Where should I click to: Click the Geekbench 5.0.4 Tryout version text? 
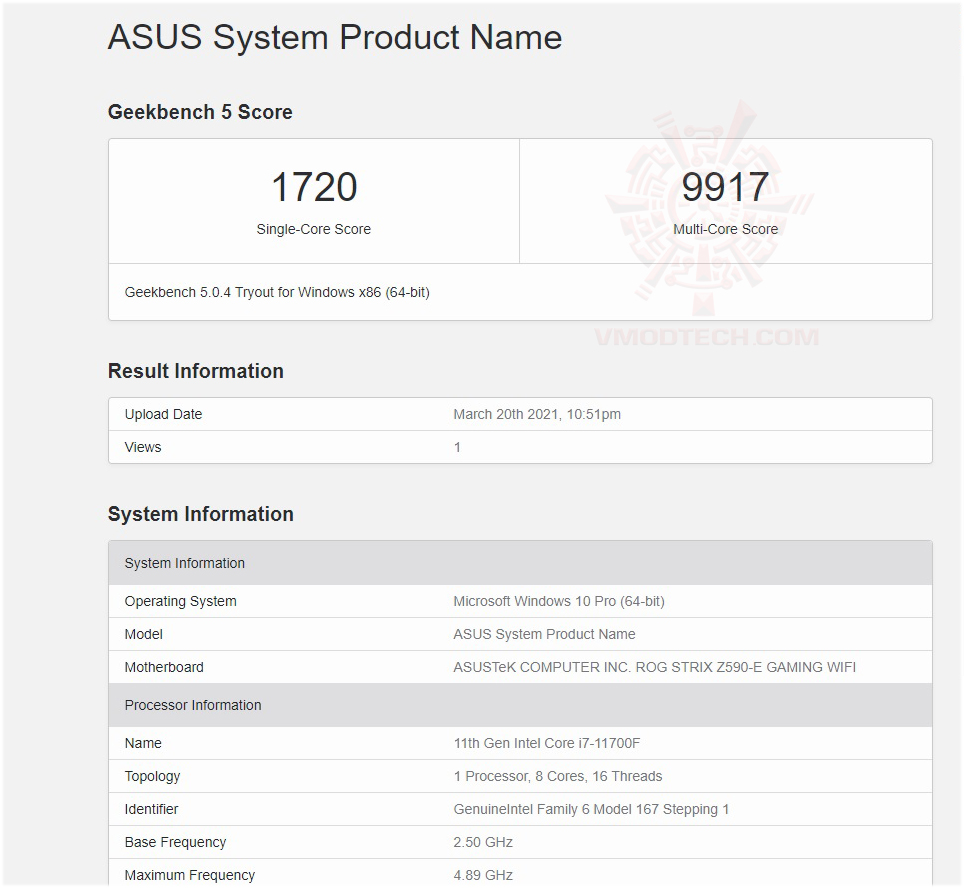click(x=277, y=292)
